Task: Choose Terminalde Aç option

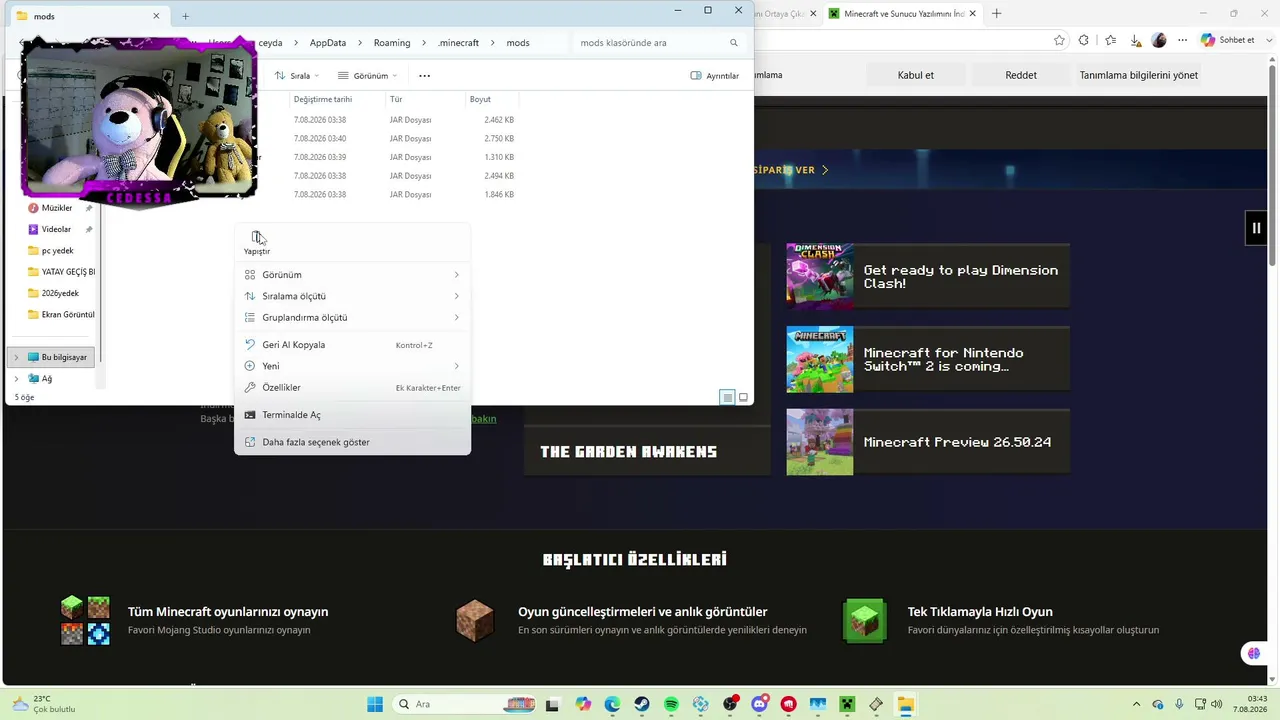Action: pyautogui.click(x=352, y=415)
